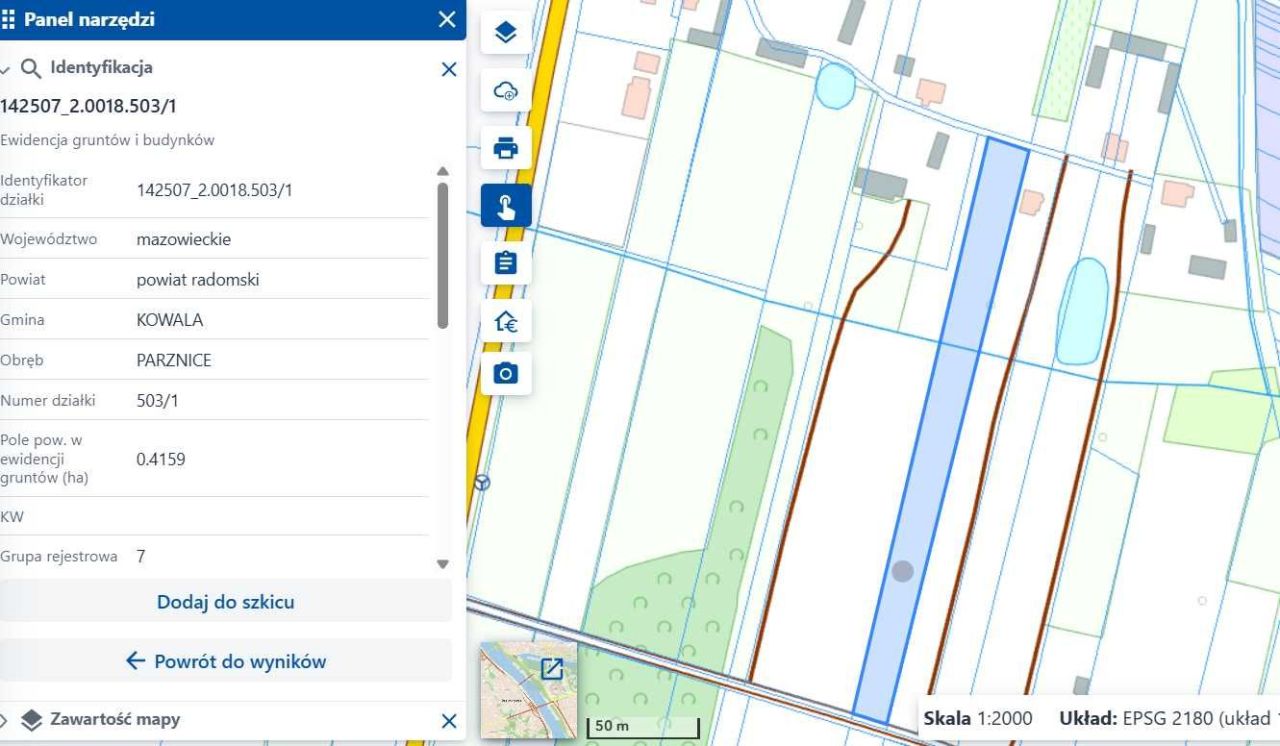Open the map layers tool
Viewport: 1280px width, 746px height.
pyautogui.click(x=506, y=33)
